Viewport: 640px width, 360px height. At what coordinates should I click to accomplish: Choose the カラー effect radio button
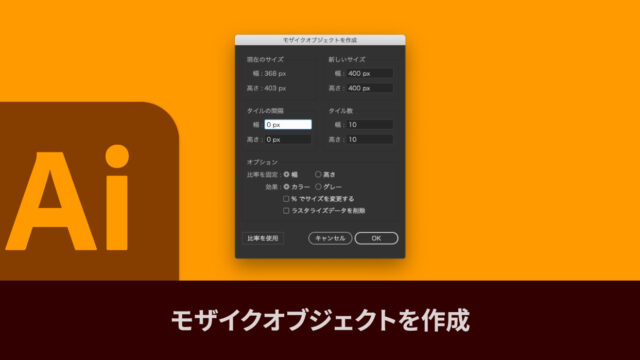287,187
